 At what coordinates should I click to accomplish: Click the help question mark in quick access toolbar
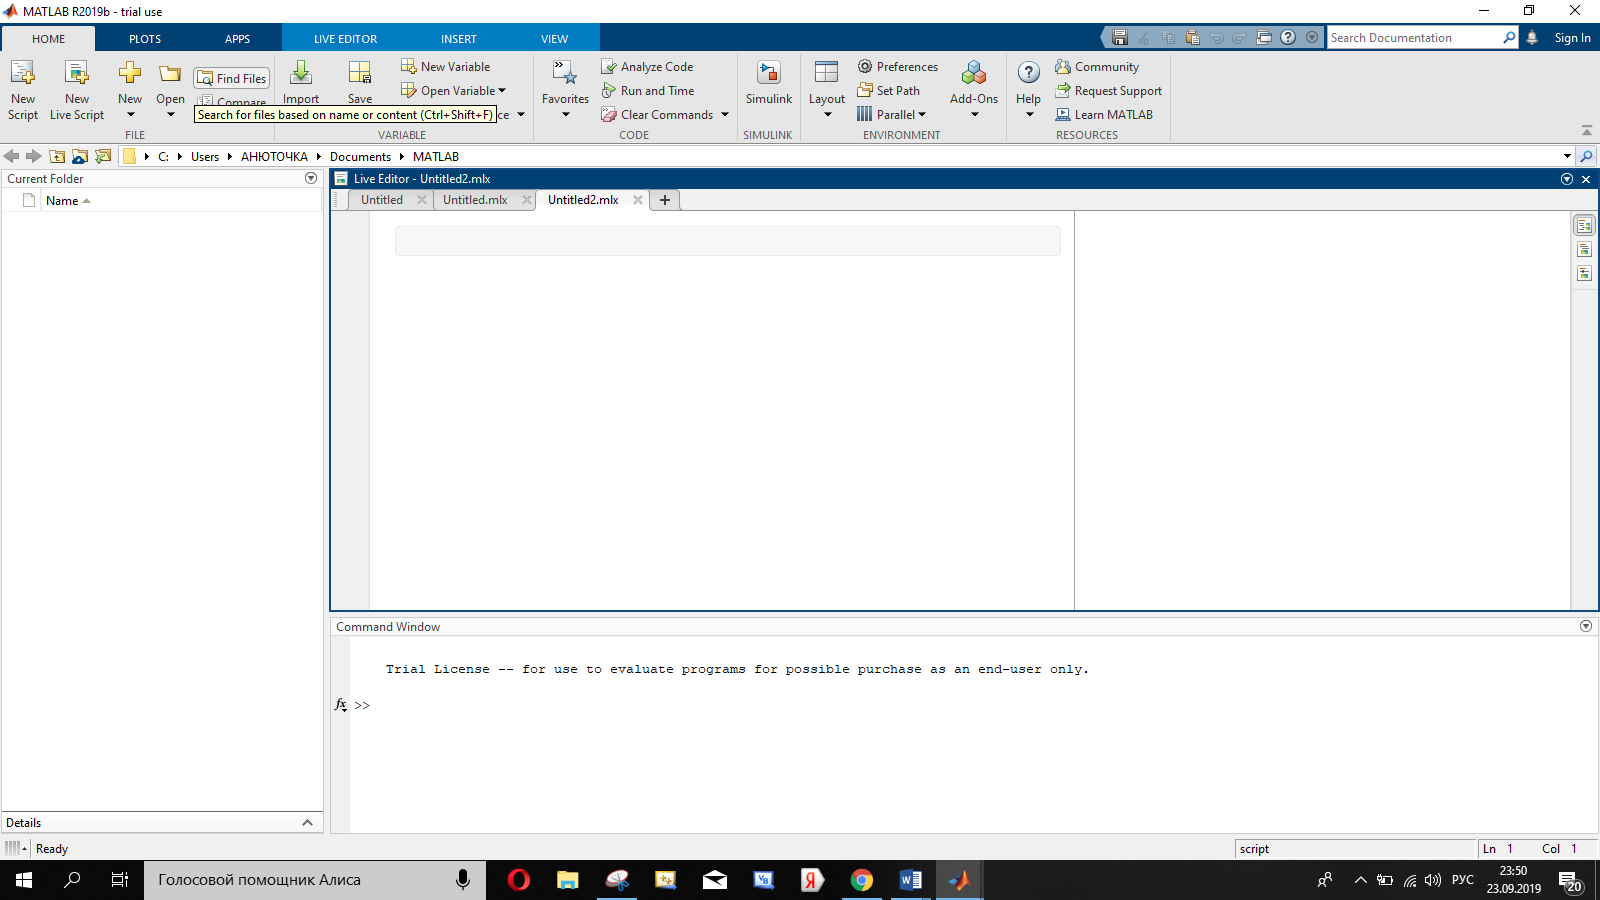(1288, 38)
